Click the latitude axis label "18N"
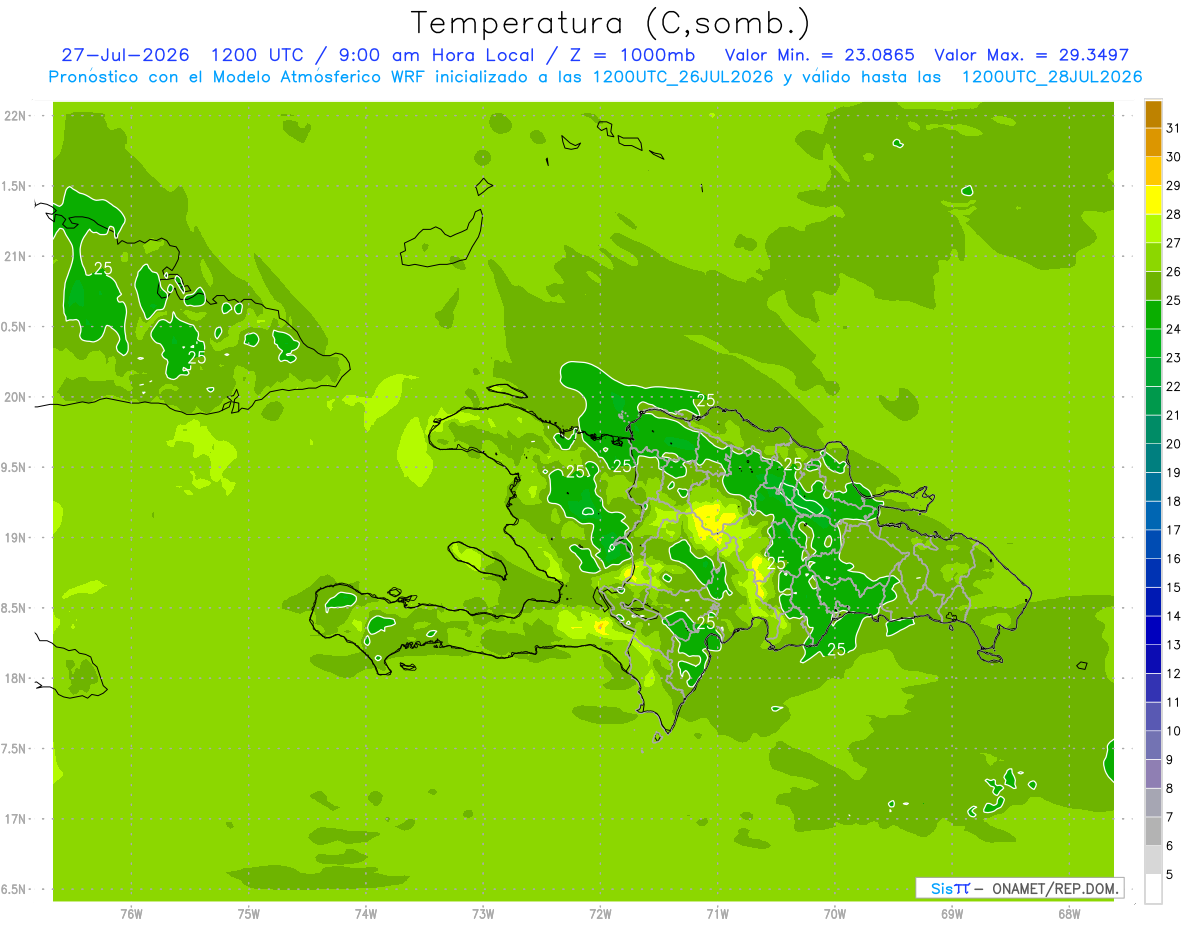 coord(15,678)
